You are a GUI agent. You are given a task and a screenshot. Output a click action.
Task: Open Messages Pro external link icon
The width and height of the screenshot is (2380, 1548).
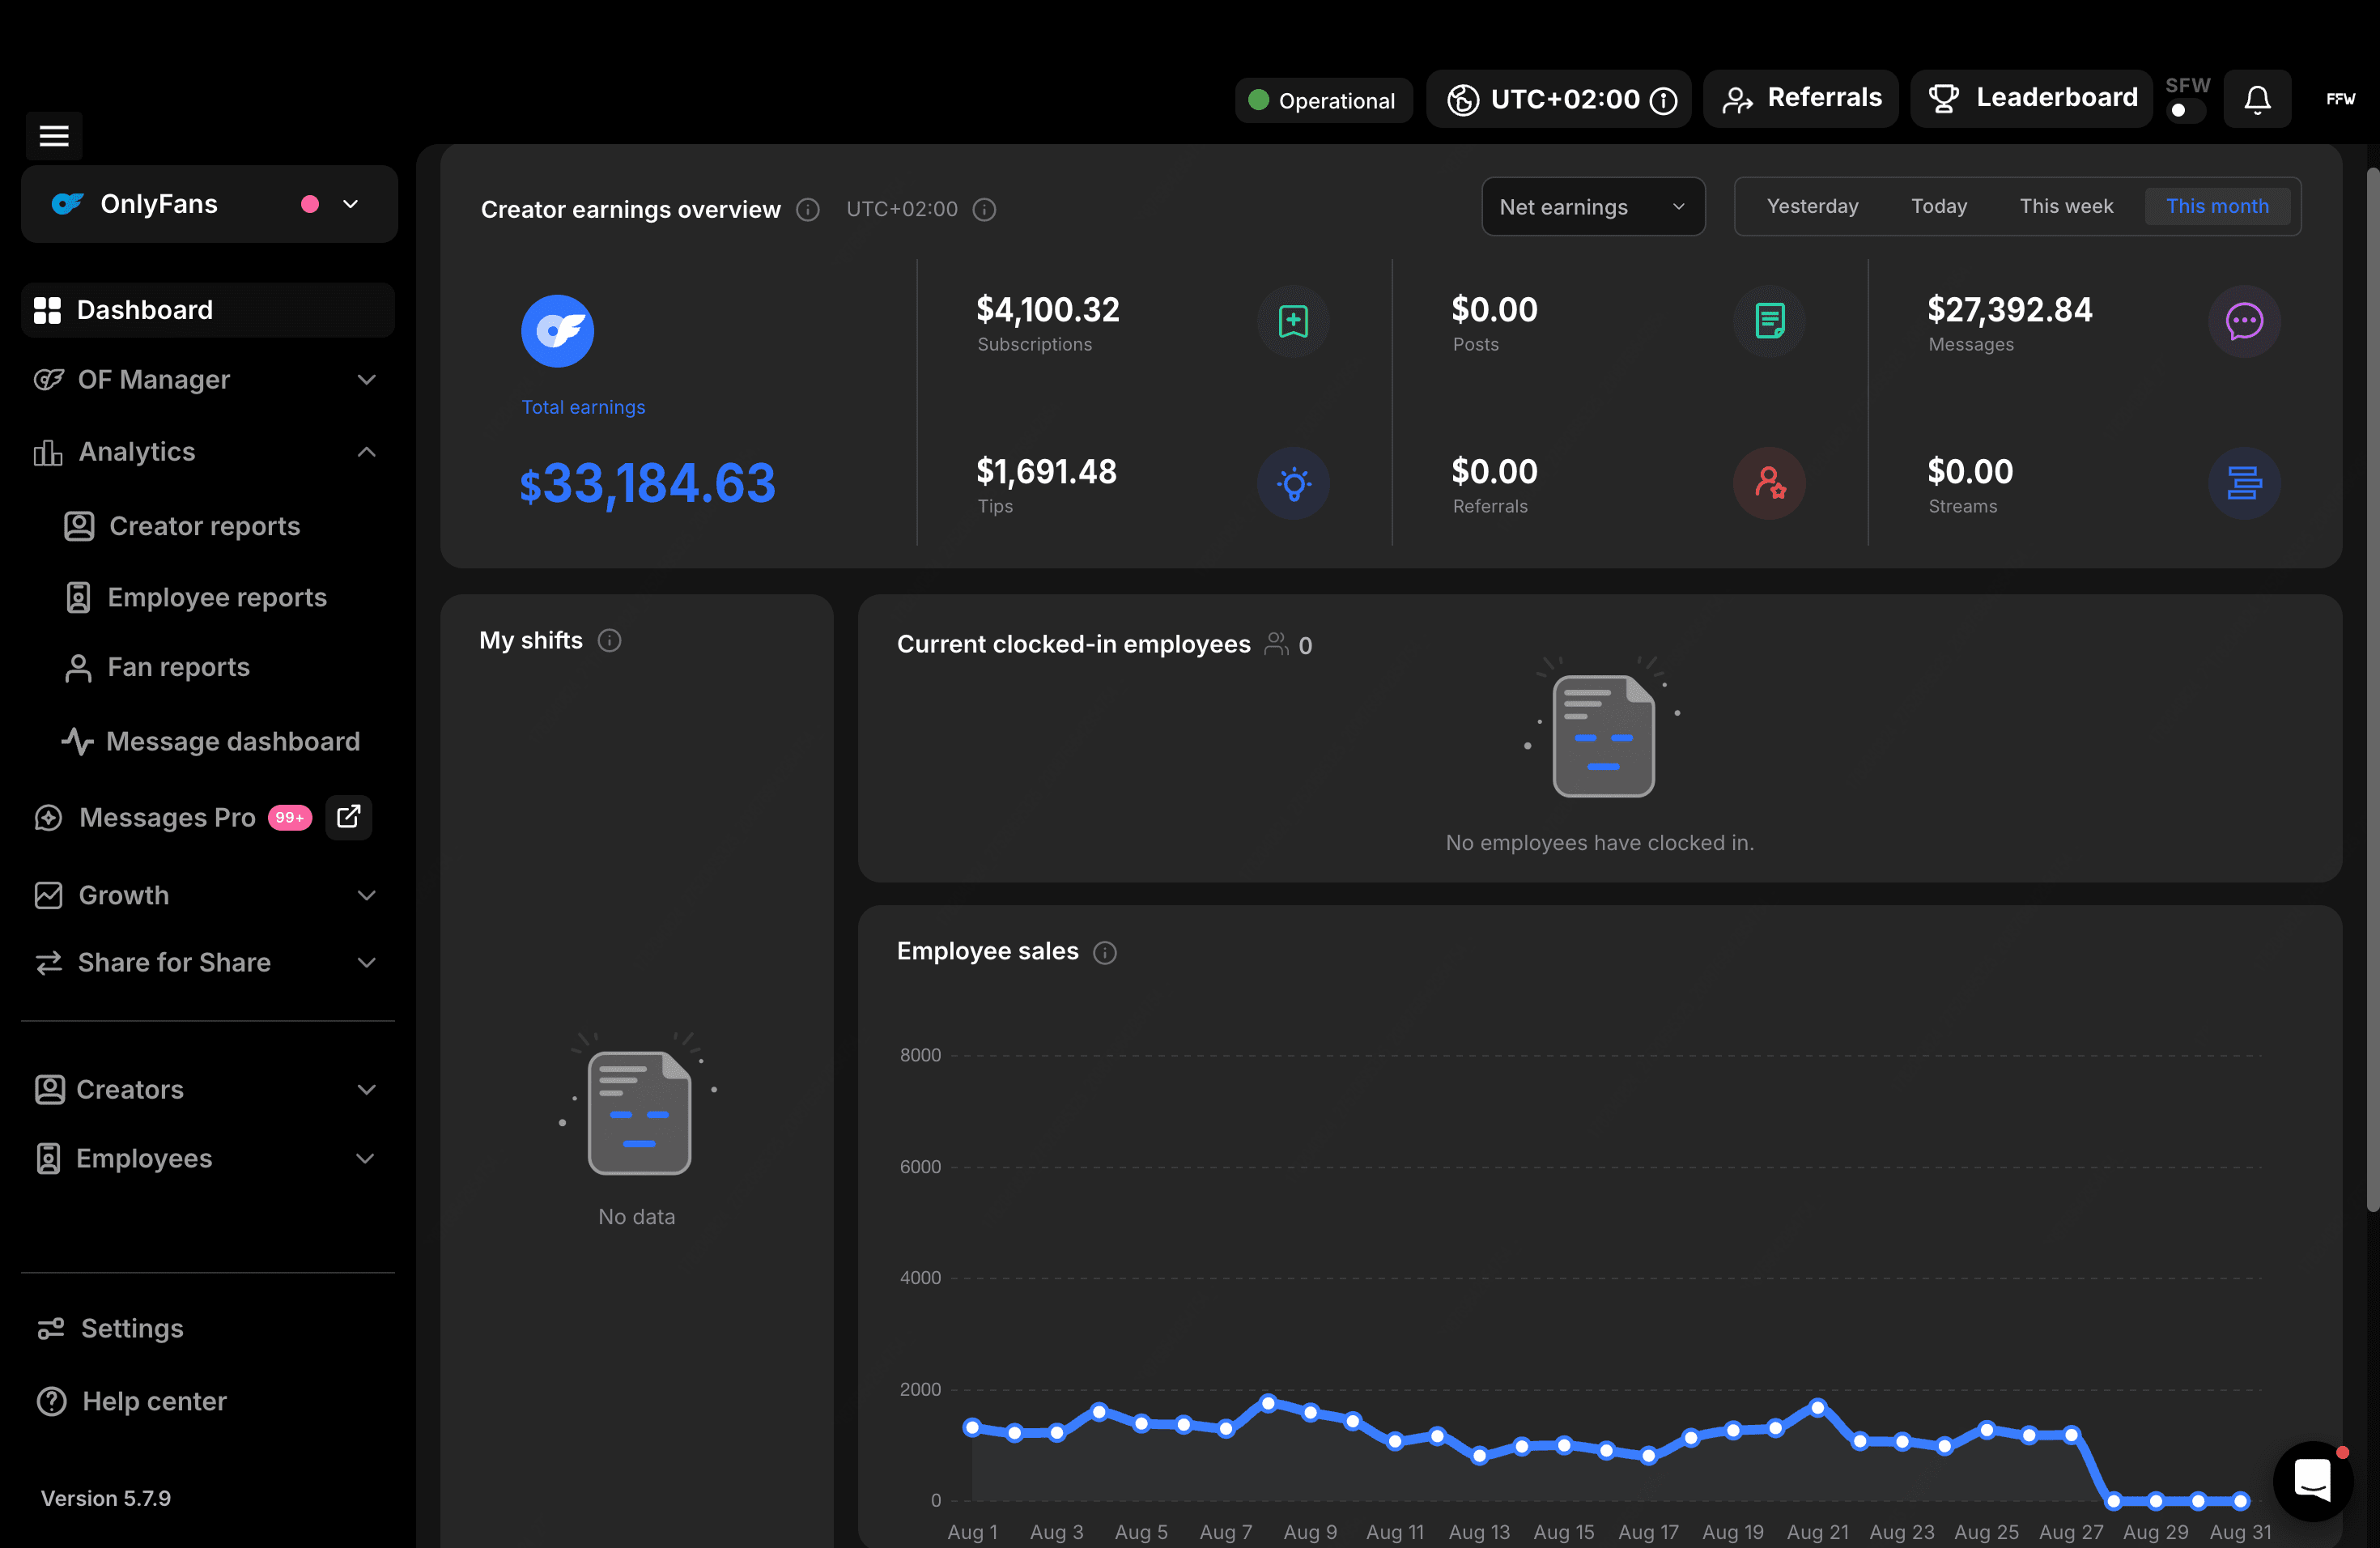click(348, 817)
